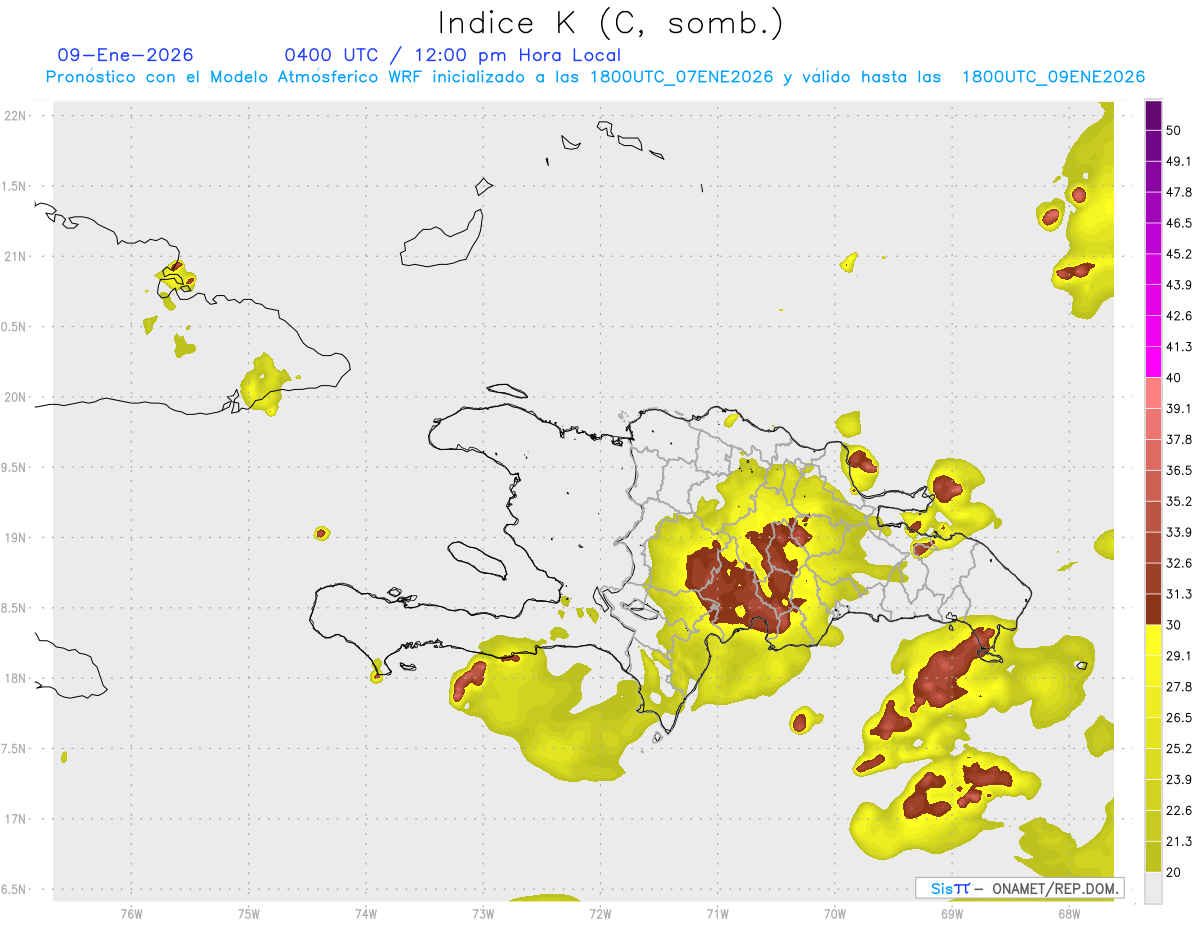The width and height of the screenshot is (1200, 927).
Task: Click the legend value "35.2"
Action: pyautogui.click(x=1179, y=501)
